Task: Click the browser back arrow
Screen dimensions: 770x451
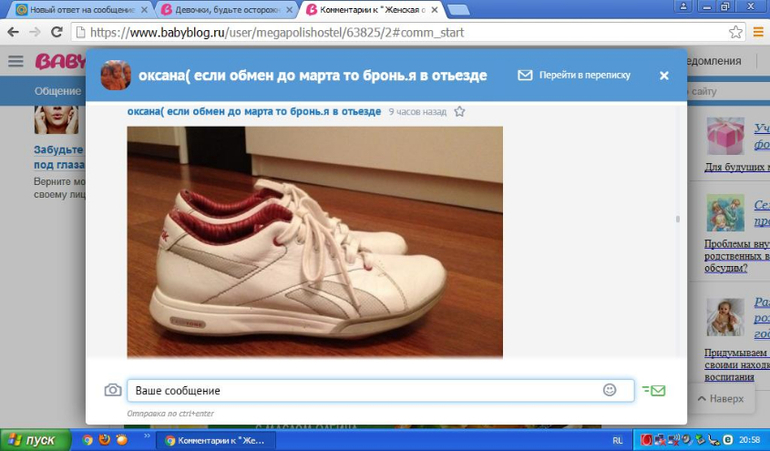Action: (x=13, y=32)
